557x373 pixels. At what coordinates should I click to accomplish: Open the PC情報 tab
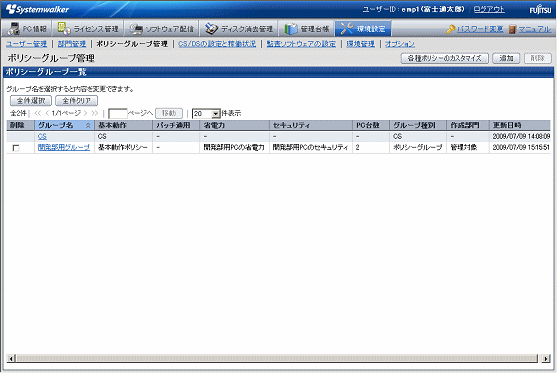tap(27, 28)
